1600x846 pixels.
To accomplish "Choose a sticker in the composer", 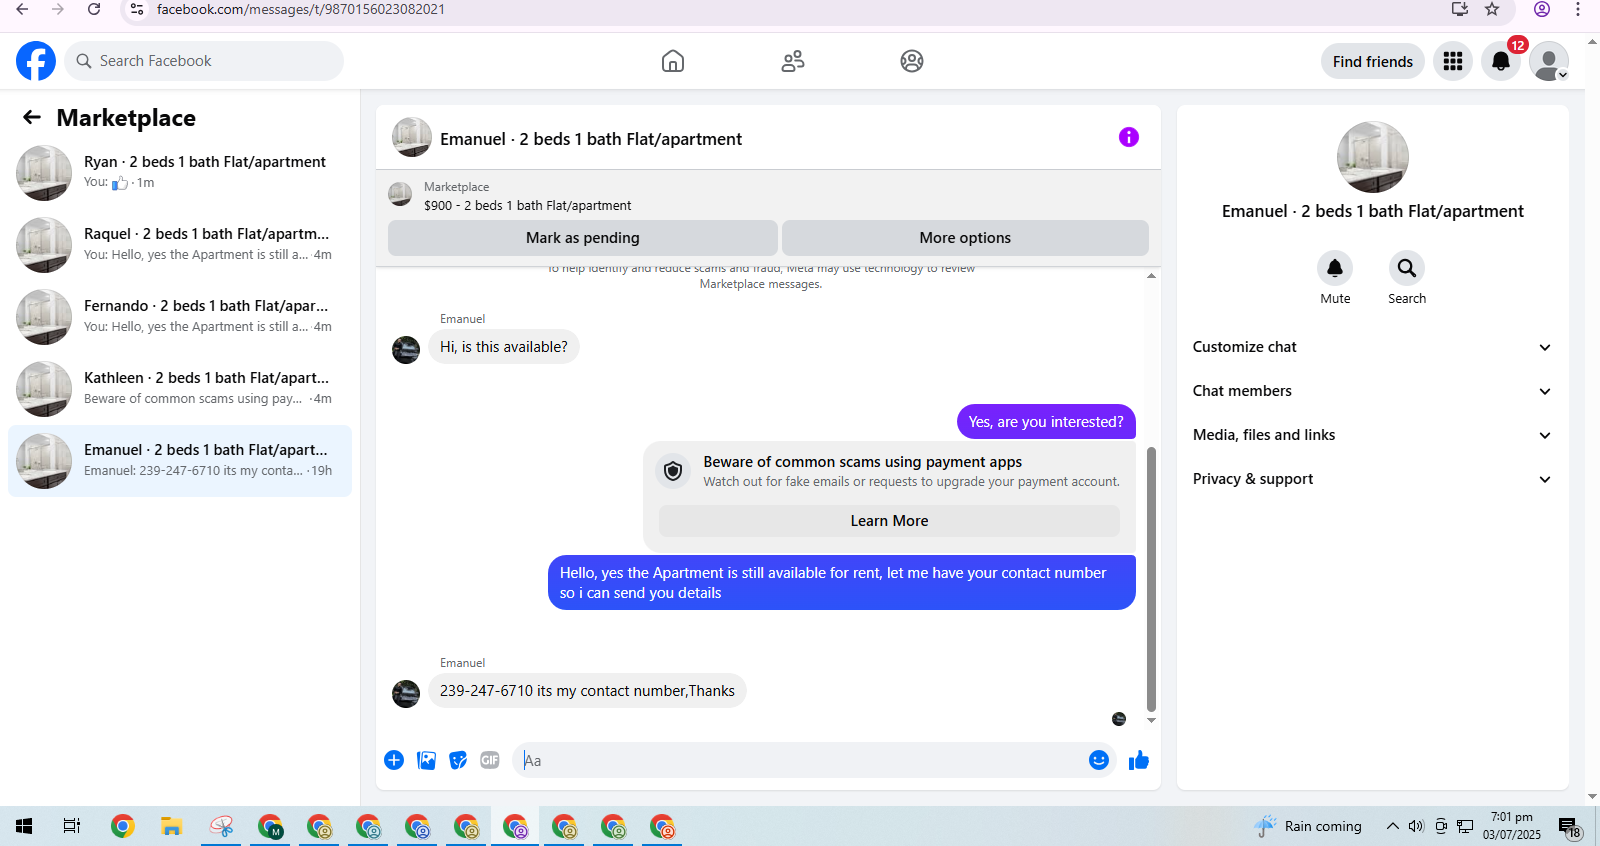I will 458,760.
